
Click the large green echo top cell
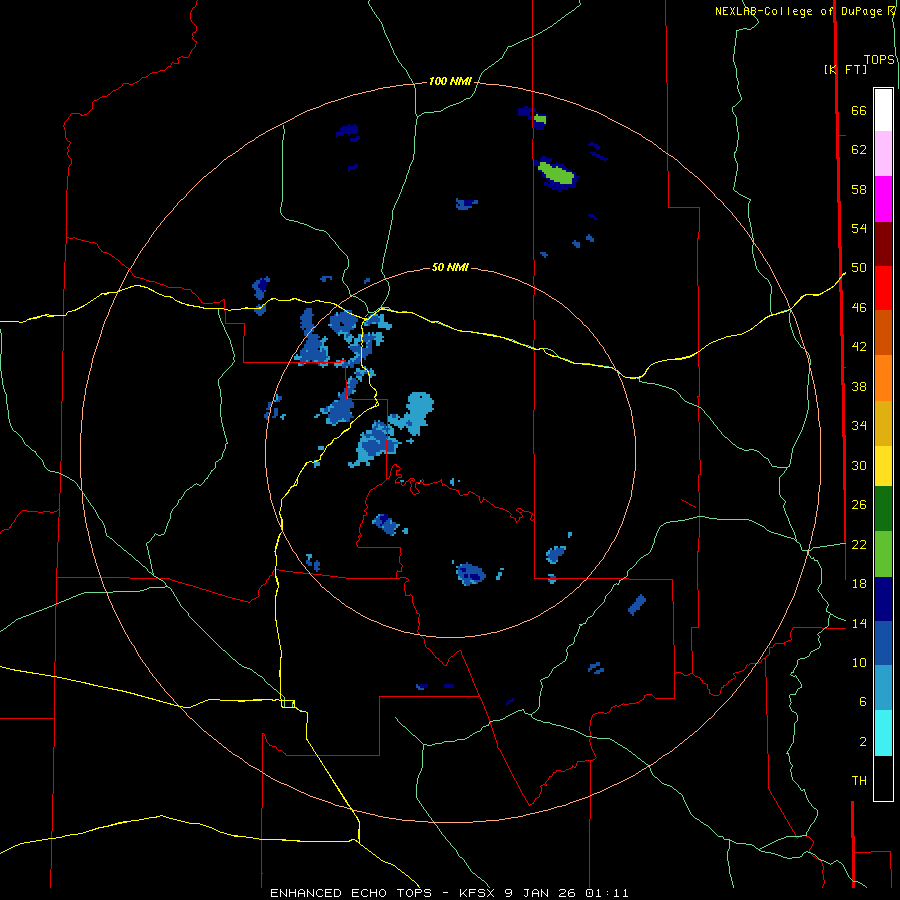tap(556, 173)
